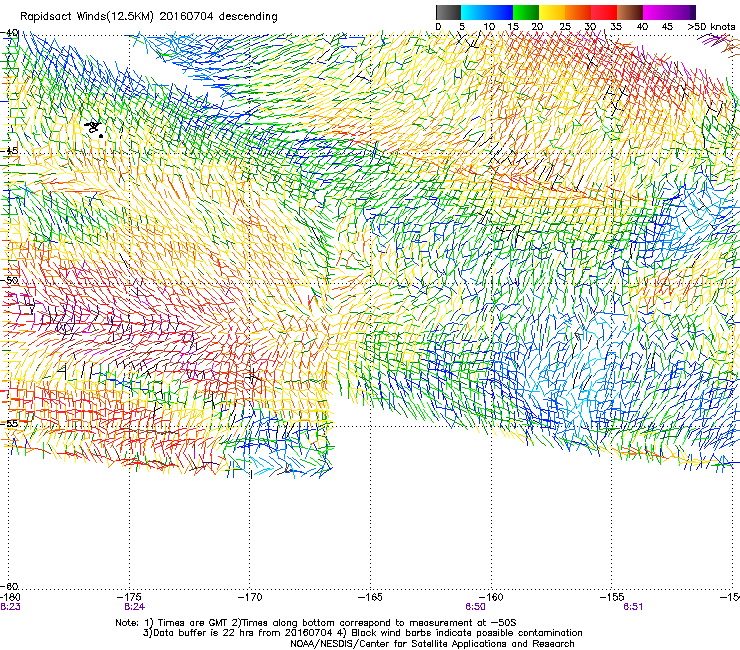Click the chart title 'Rapidscat Winds(12.5KM) 20160704 descending'
This screenshot has height=650, width=740.
click(x=149, y=16)
